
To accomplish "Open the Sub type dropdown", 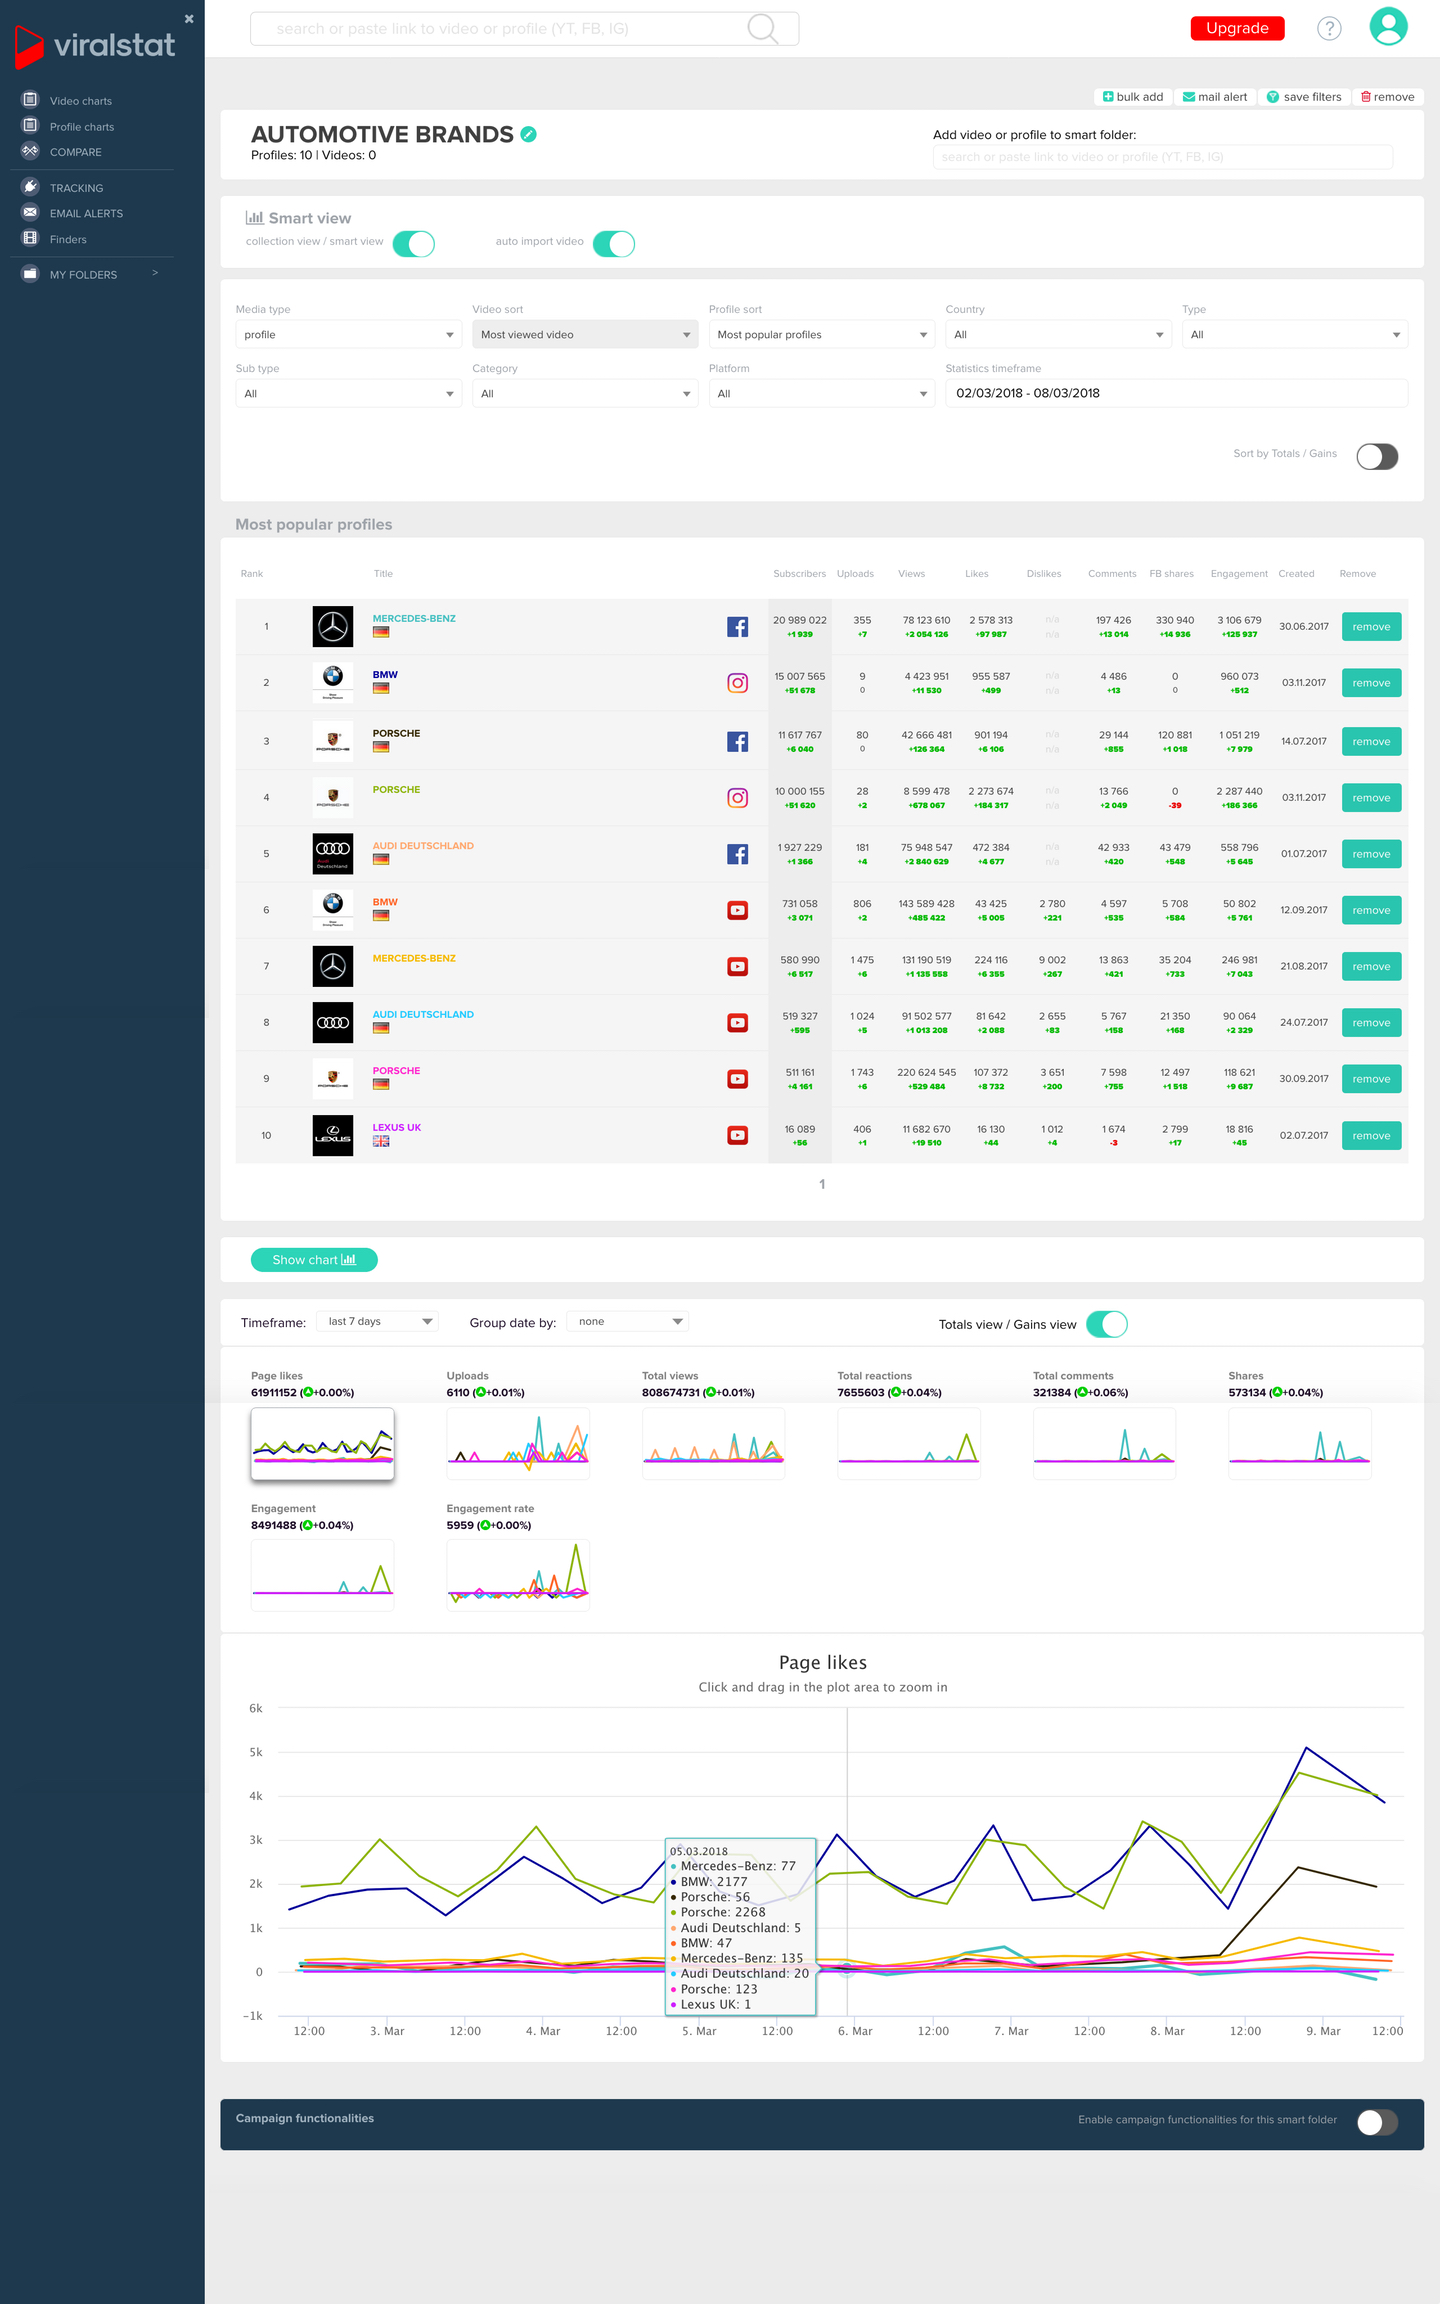I will 348,393.
